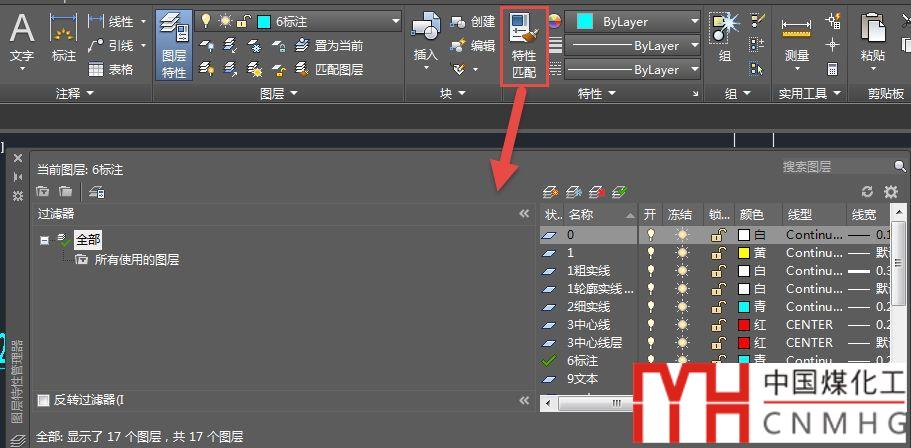Click the delete layer icon with red X

click(597, 192)
